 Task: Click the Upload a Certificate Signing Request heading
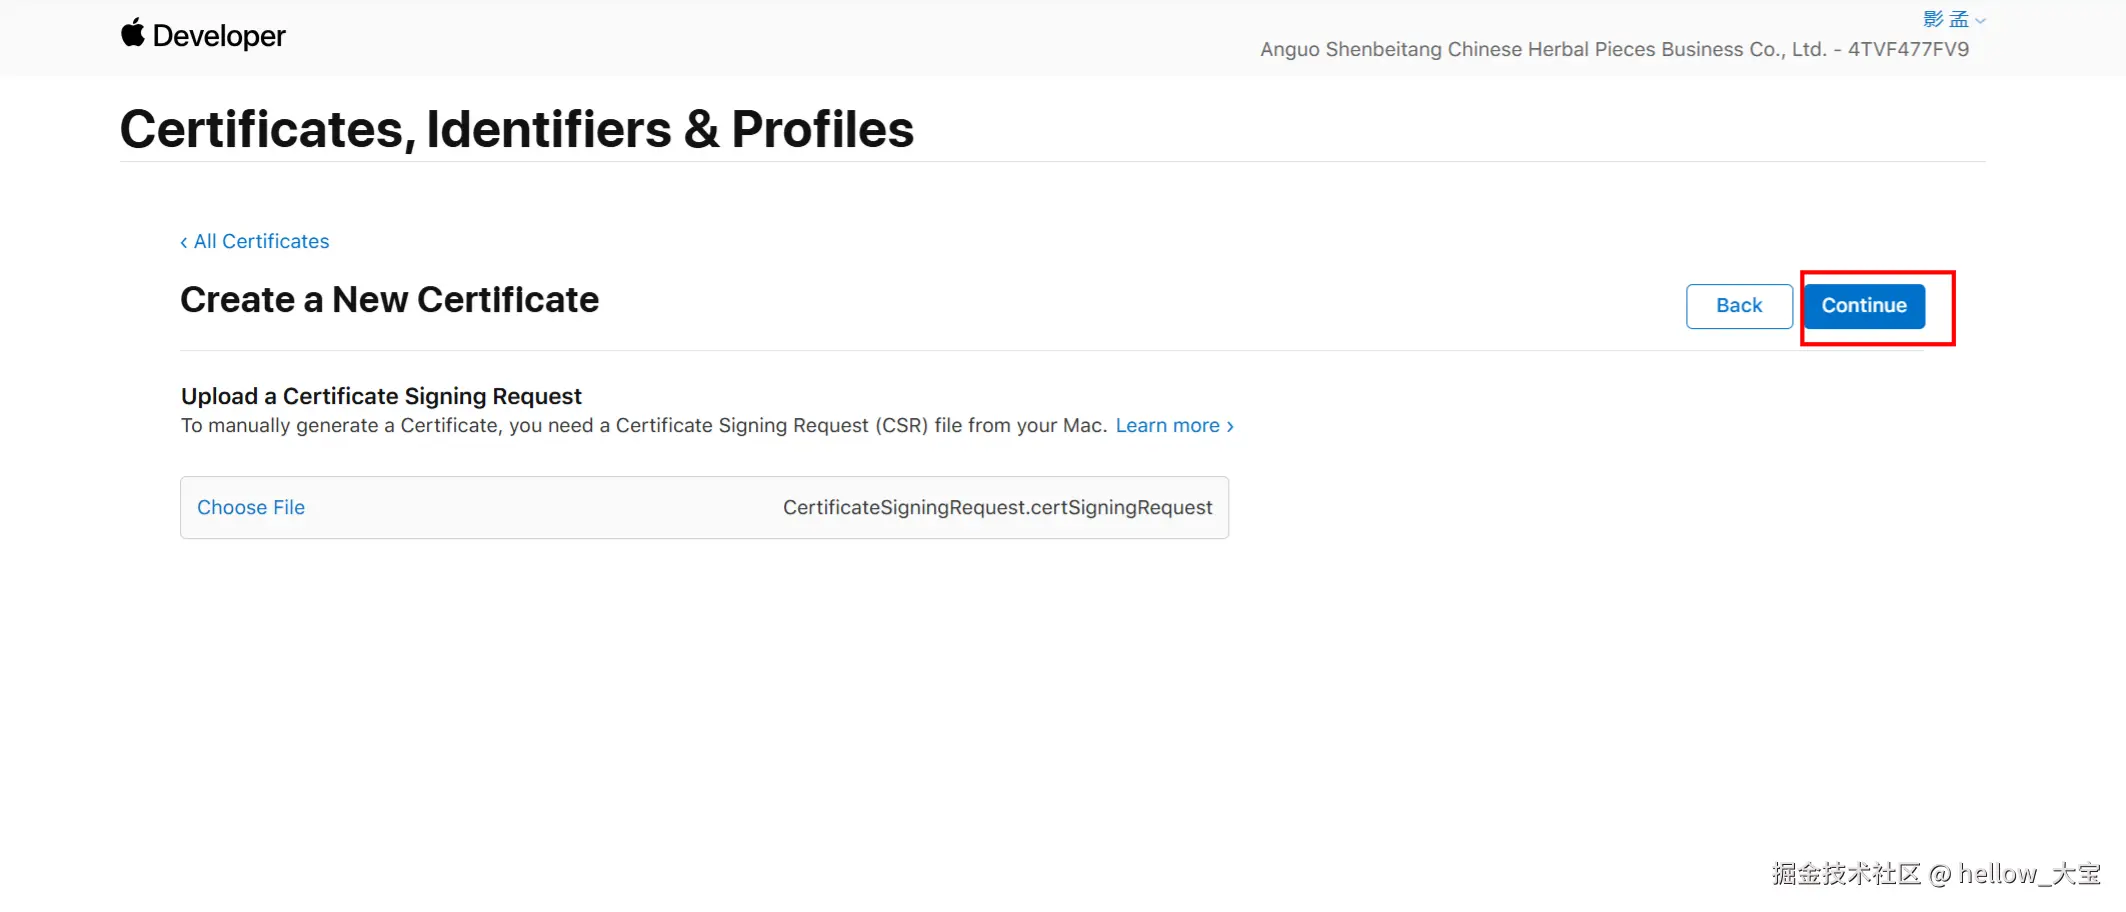pos(381,396)
